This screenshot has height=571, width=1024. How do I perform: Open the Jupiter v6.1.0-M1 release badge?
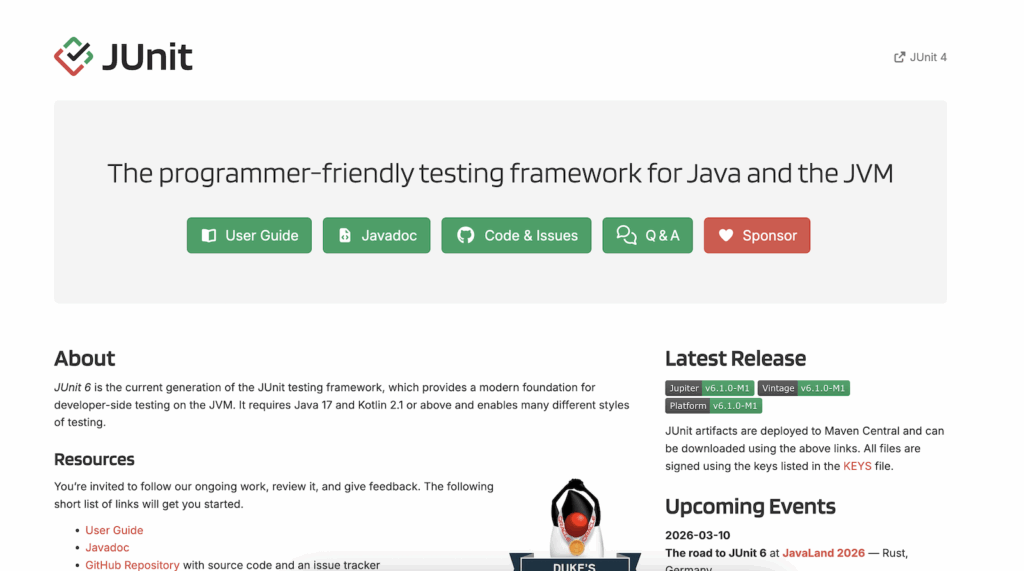709,388
